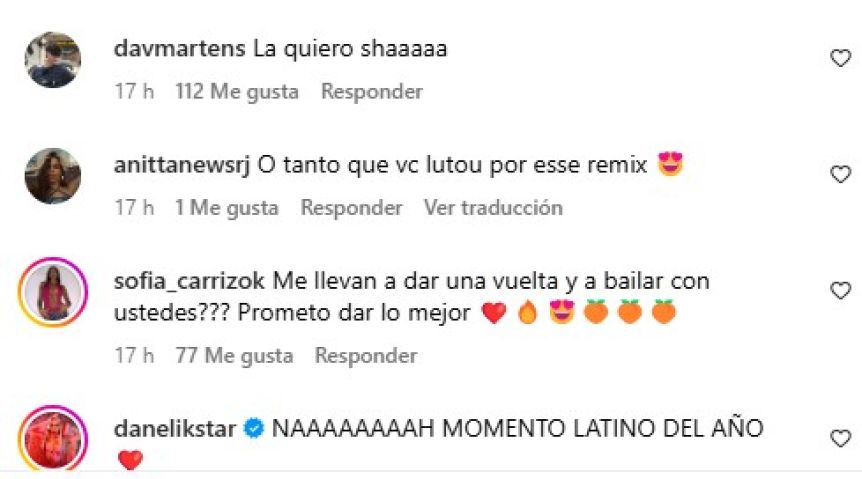
Task: Like sofia_carrizok's comment with the heart icon
Action: pos(840,290)
